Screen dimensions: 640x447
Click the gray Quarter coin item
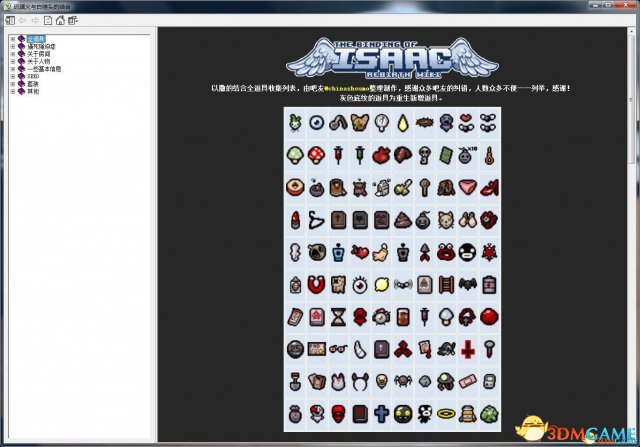pyautogui.click(x=295, y=349)
